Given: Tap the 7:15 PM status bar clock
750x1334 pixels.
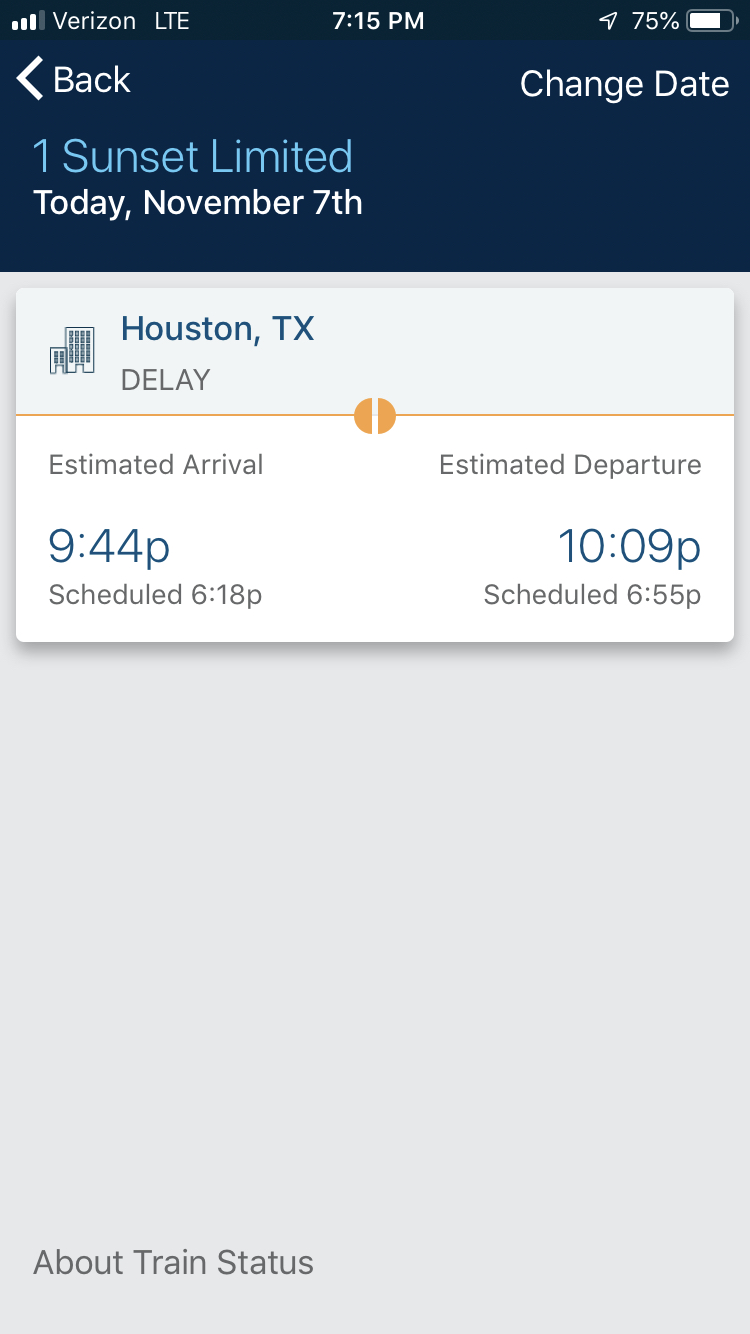Looking at the screenshot, I should tap(377, 21).
